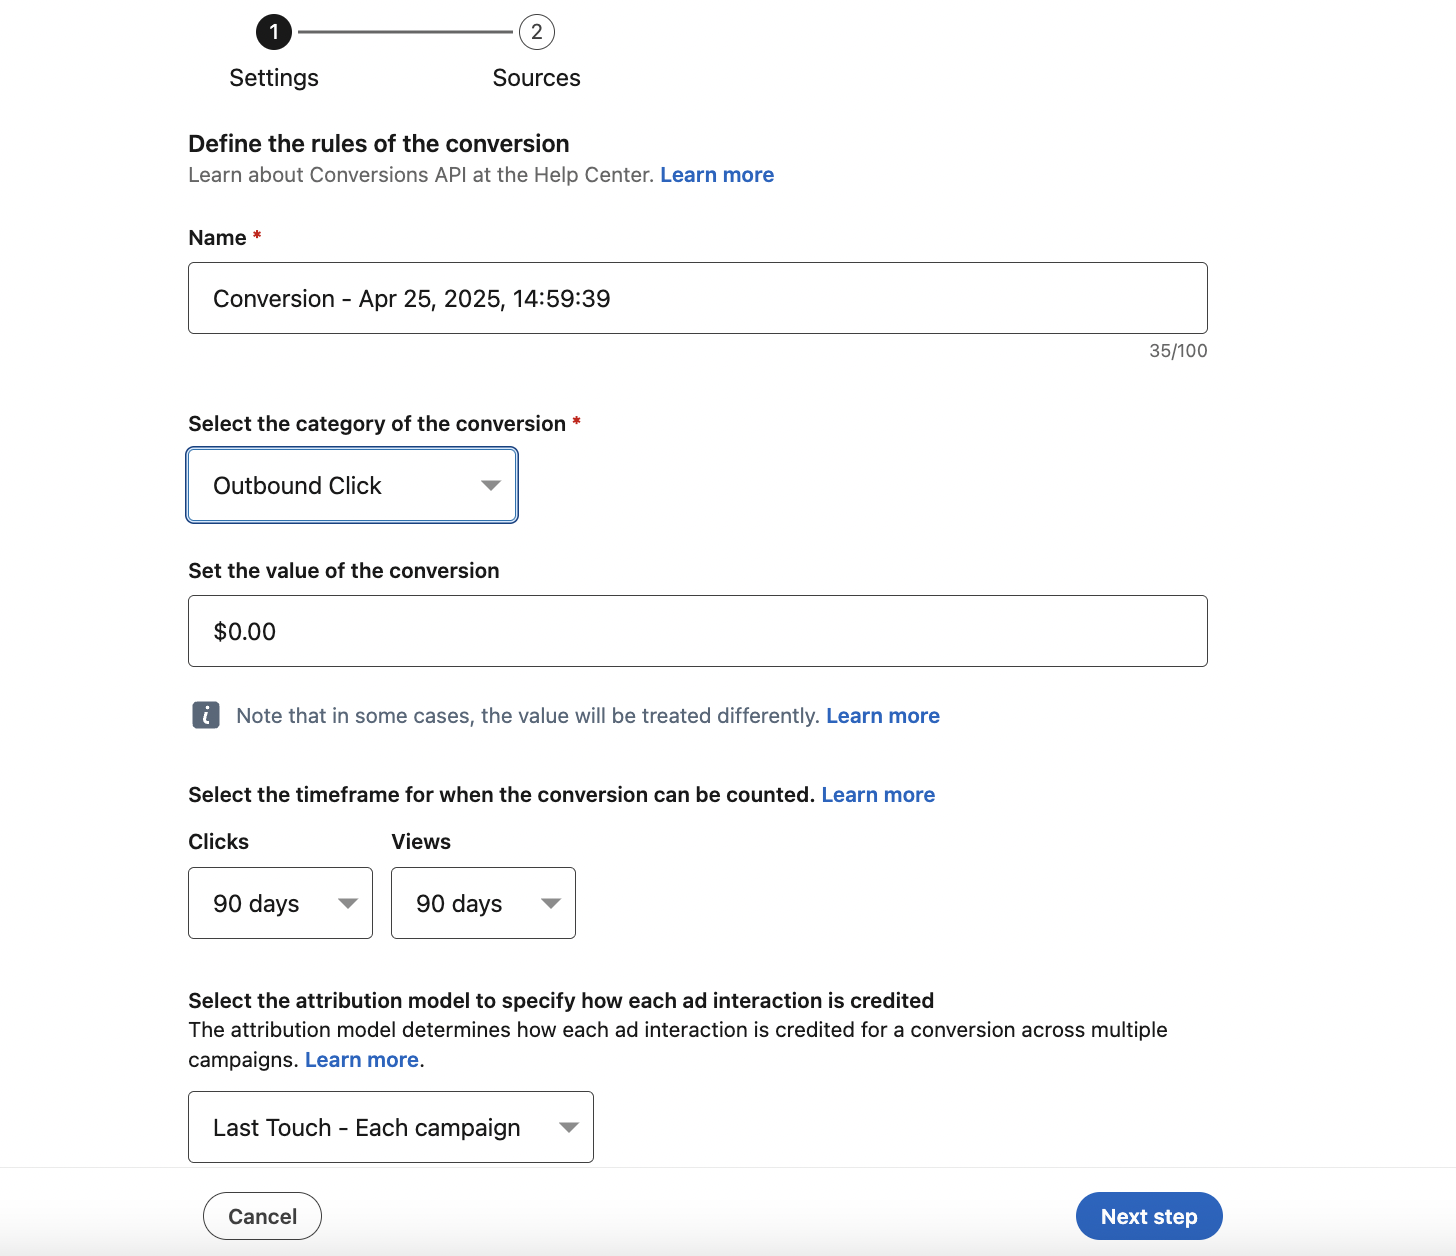Viewport: 1456px width, 1256px height.
Task: Go to step 1 Settings circle
Action: 274,32
